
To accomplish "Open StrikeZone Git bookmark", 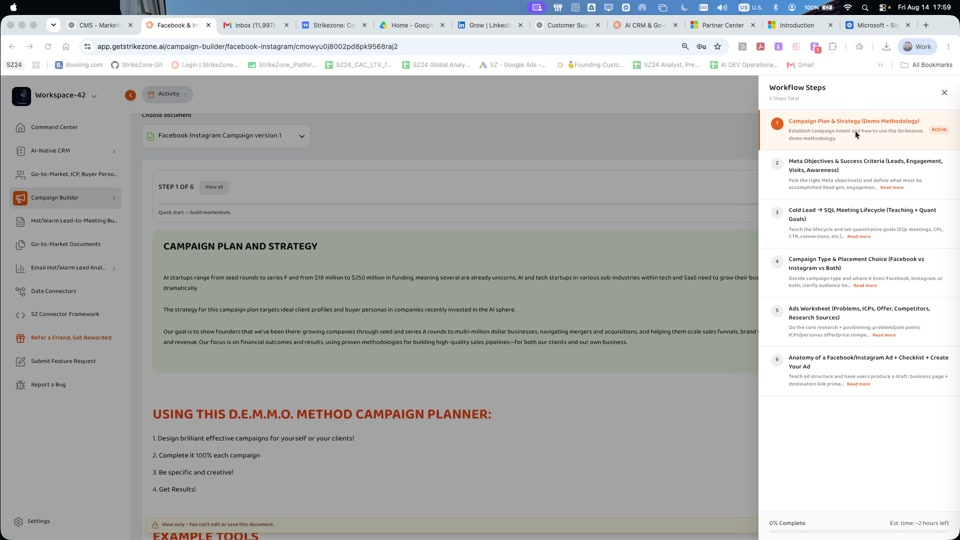I will coord(137,65).
